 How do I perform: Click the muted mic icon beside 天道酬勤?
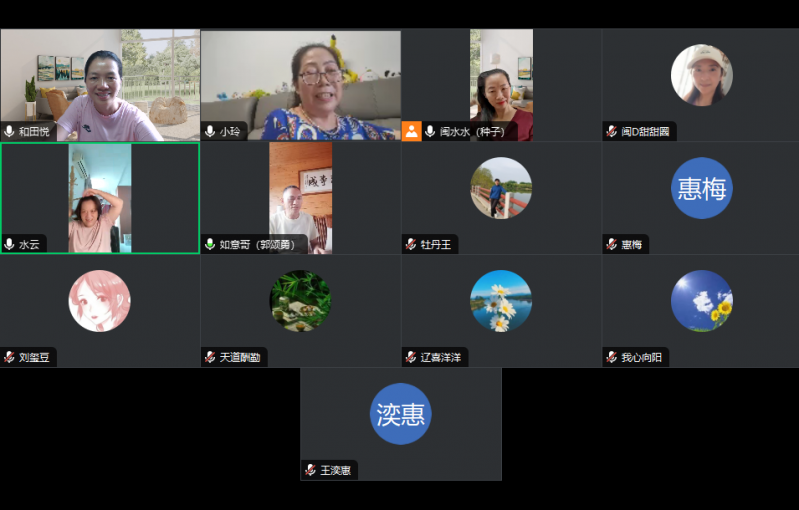(211, 357)
